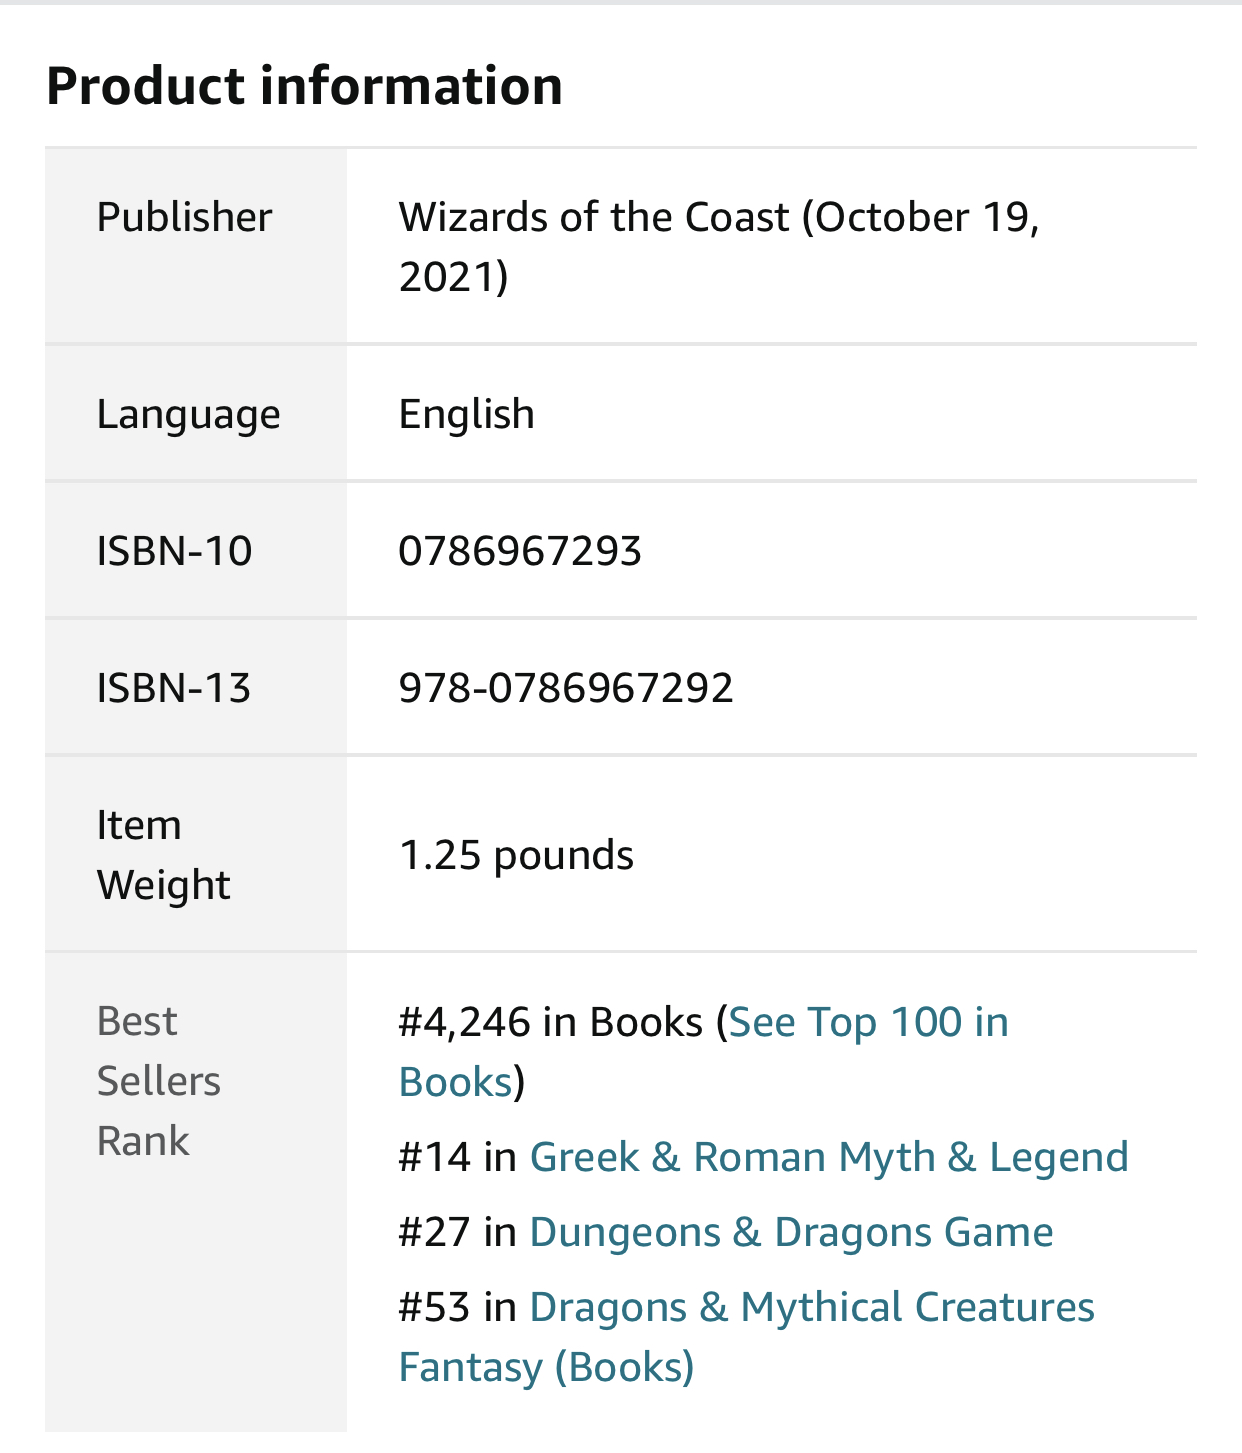The height and width of the screenshot is (1453, 1242).
Task: Click the Product information heading
Action: (304, 85)
